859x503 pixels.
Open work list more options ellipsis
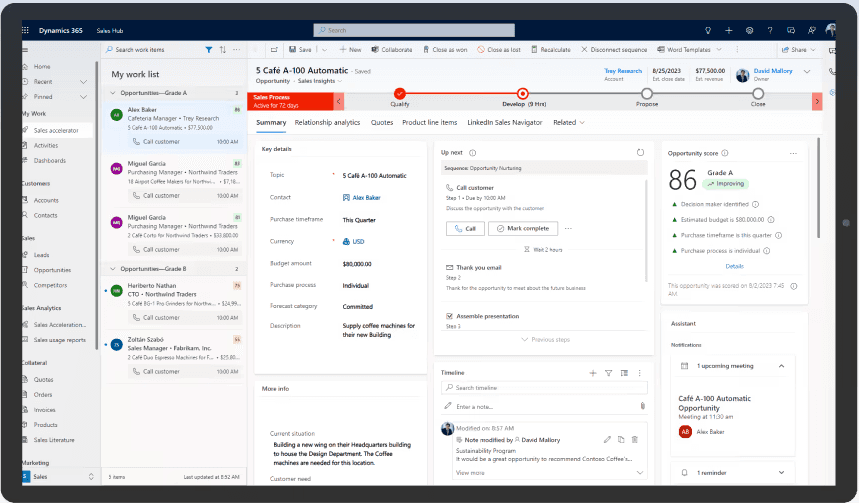click(237, 50)
